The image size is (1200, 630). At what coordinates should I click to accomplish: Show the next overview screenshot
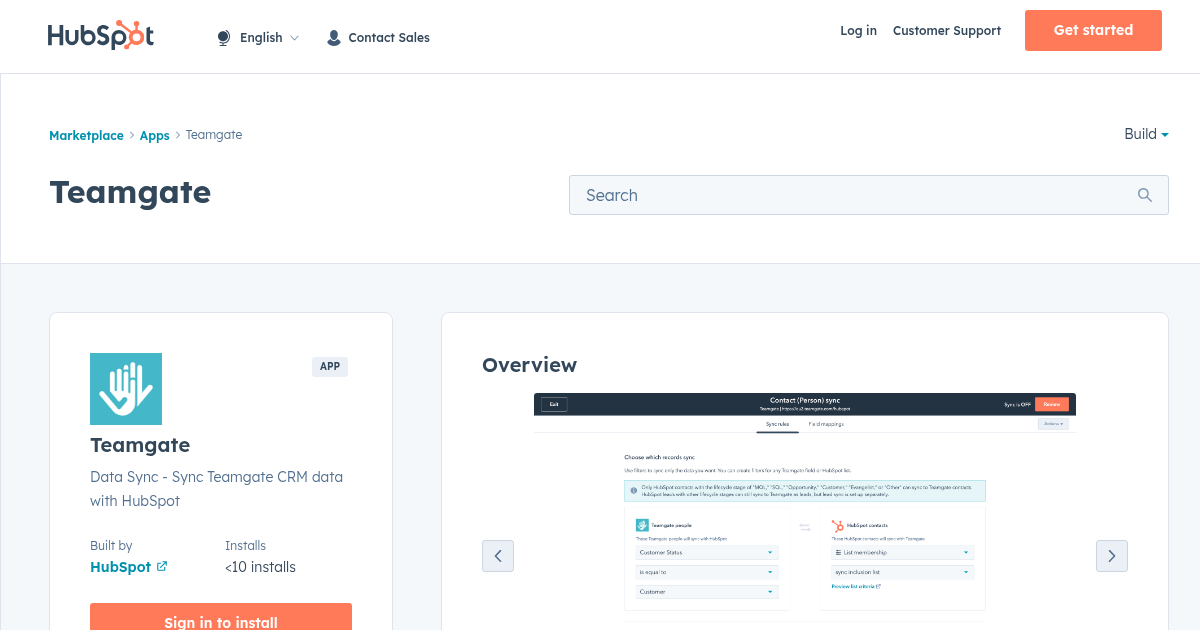[1112, 556]
